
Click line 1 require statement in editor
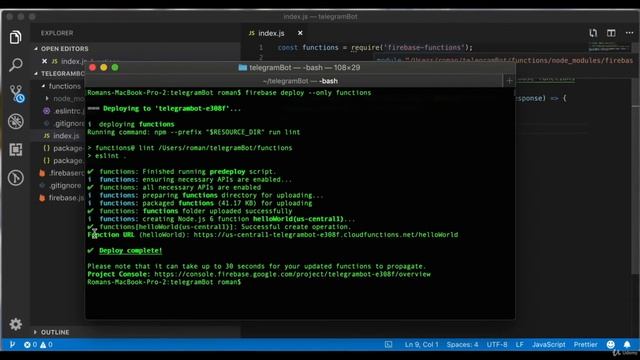[x=375, y=48]
